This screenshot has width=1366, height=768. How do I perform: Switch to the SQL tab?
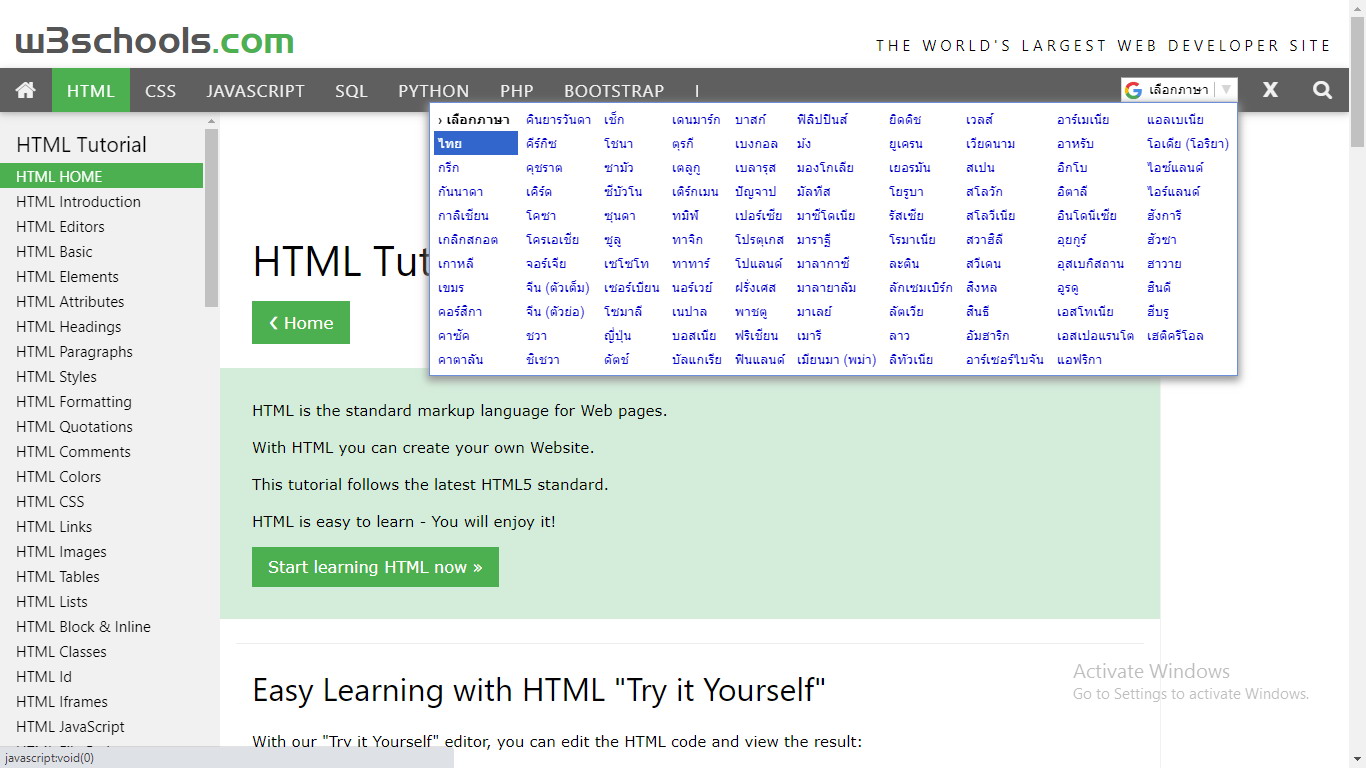coord(351,90)
